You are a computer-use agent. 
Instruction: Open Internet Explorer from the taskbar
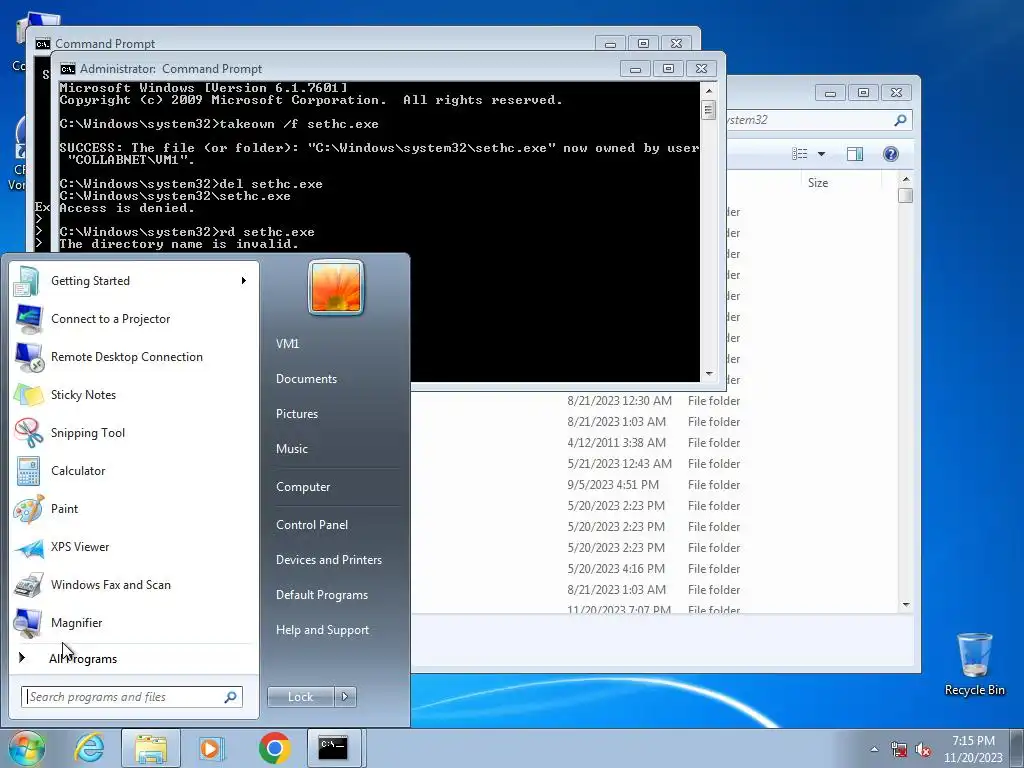[x=89, y=748]
